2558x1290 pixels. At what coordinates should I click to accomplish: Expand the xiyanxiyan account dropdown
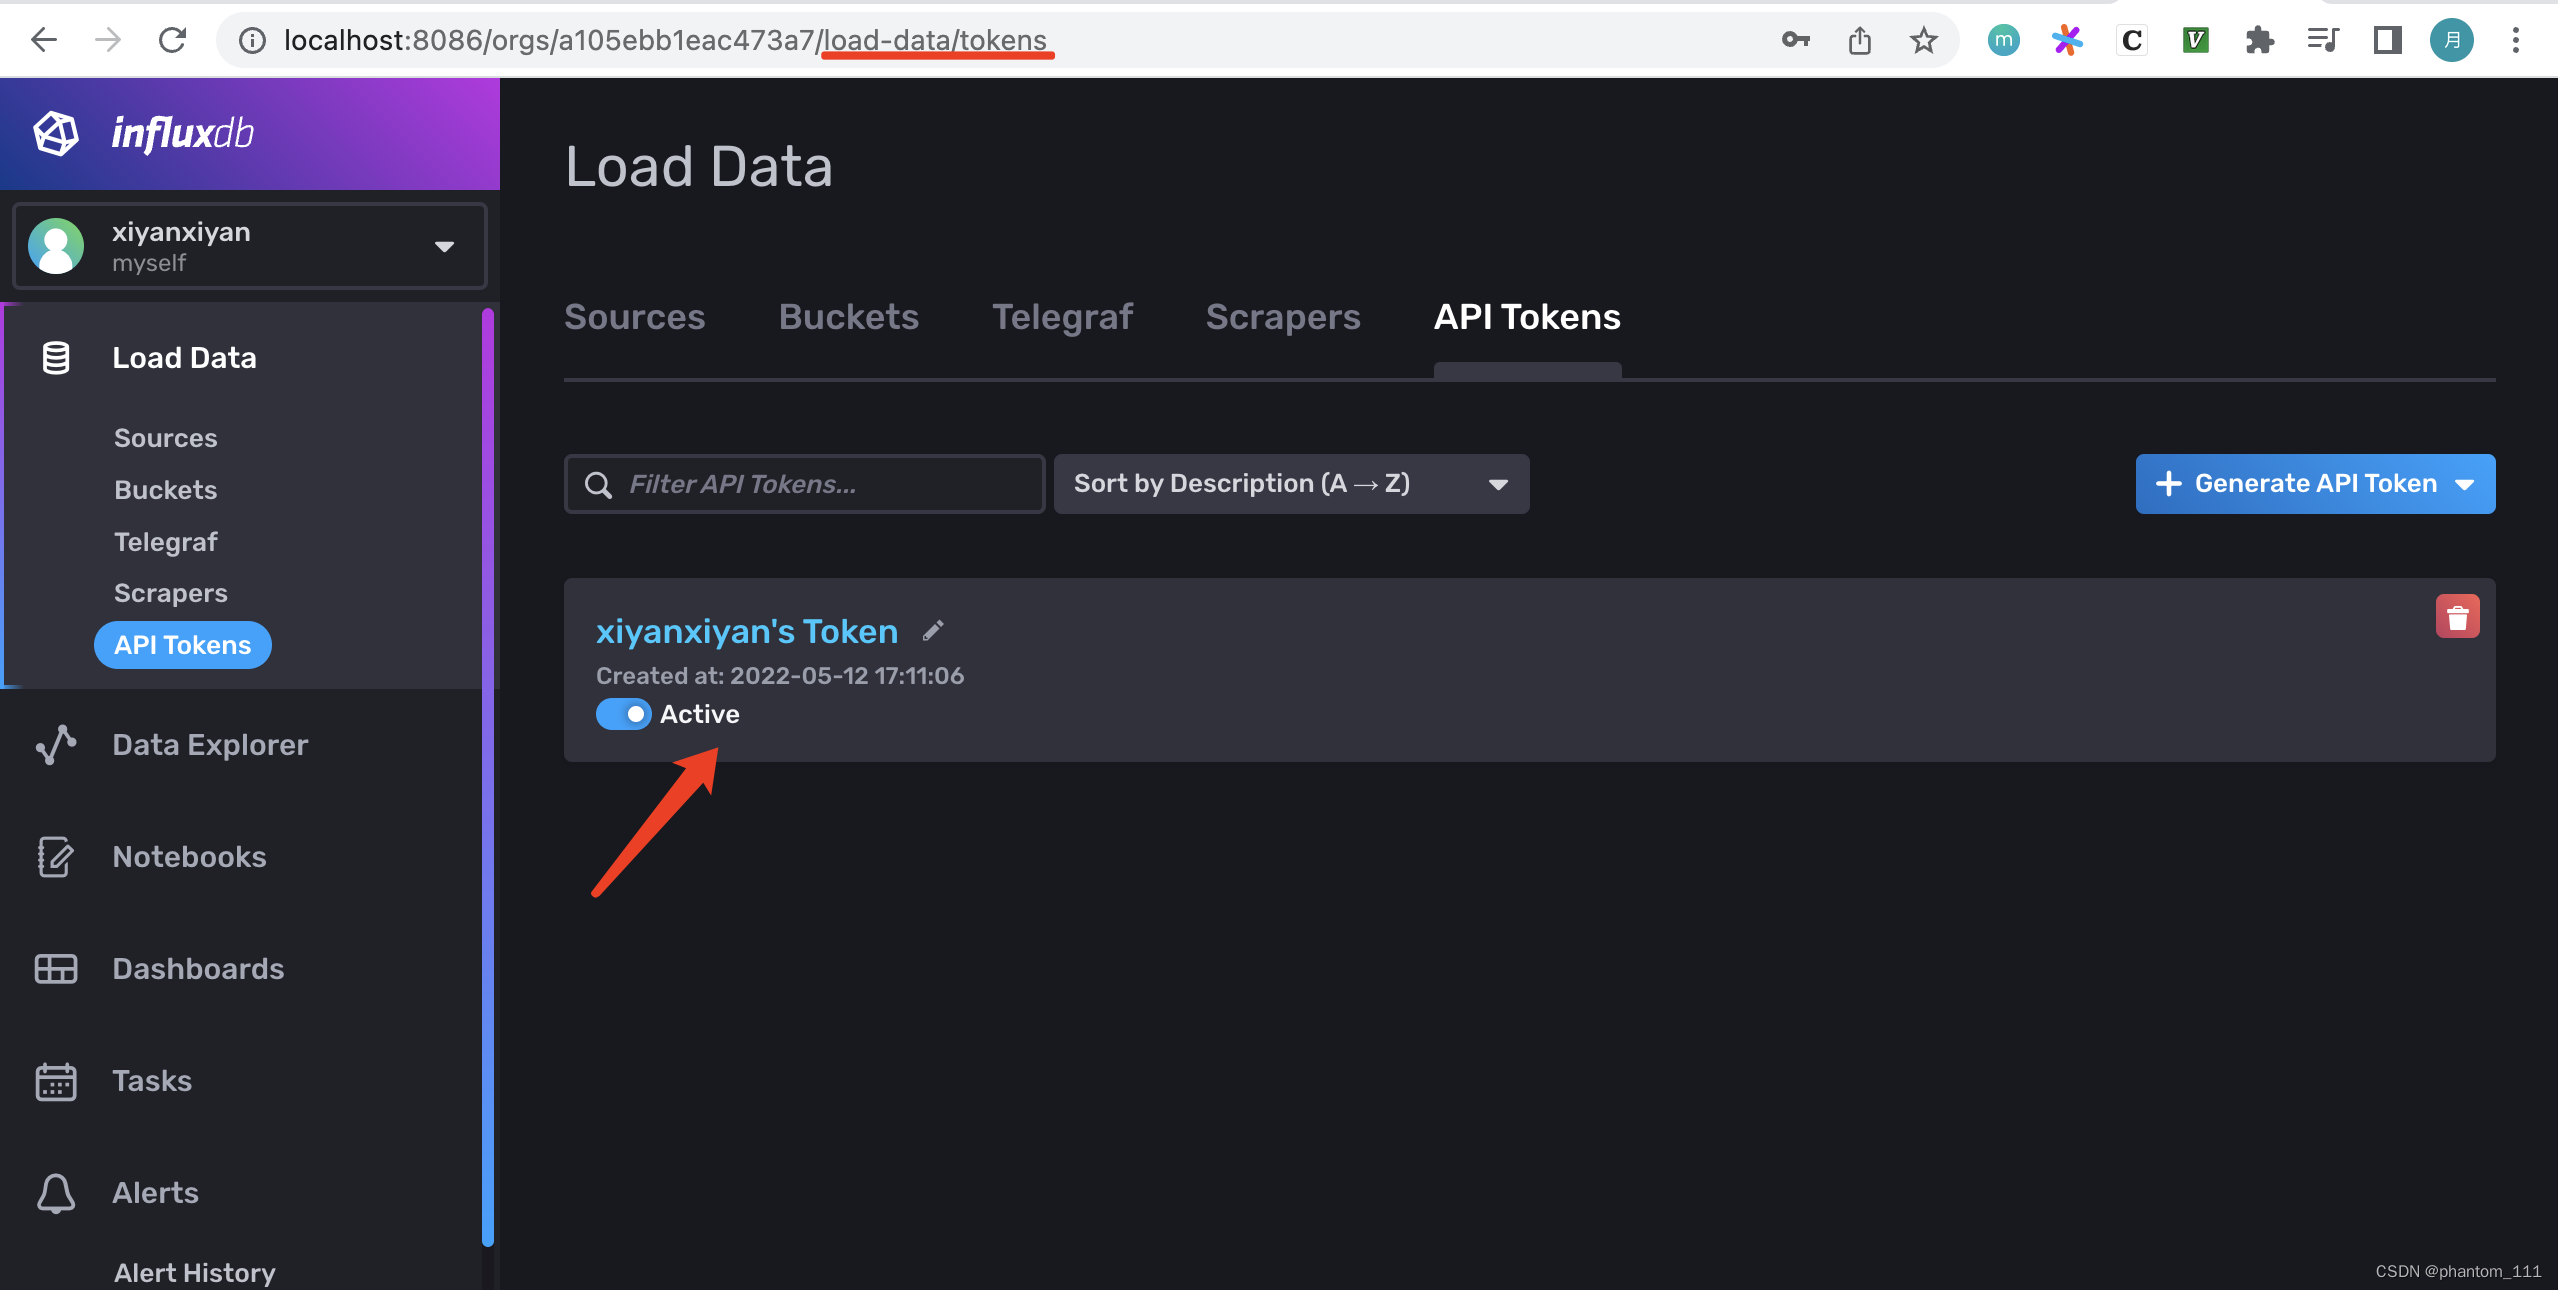pos(444,246)
